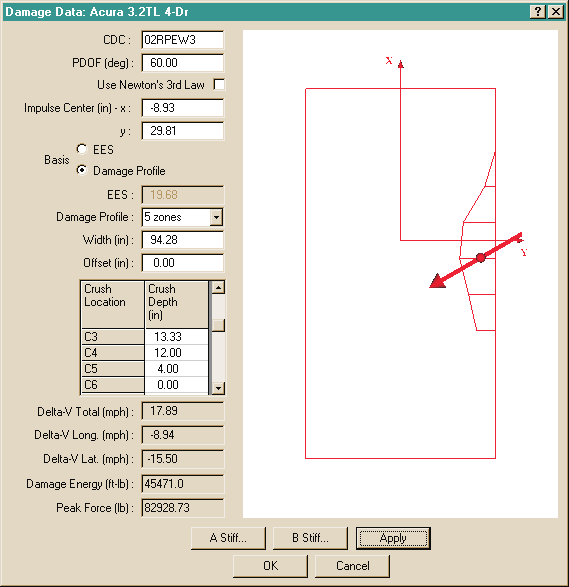Click the Peak Force value 82928.73

coord(183,508)
